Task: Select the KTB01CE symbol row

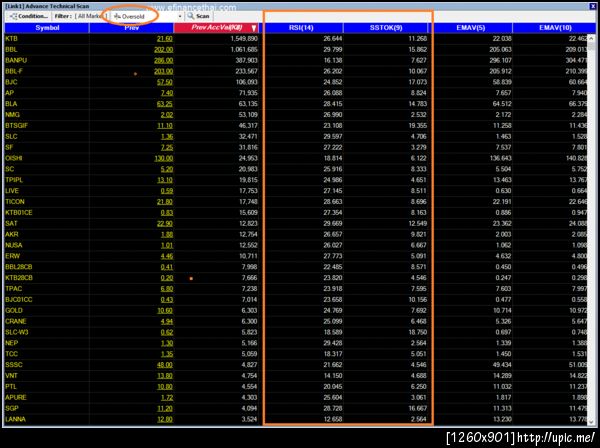Action: (x=295, y=212)
